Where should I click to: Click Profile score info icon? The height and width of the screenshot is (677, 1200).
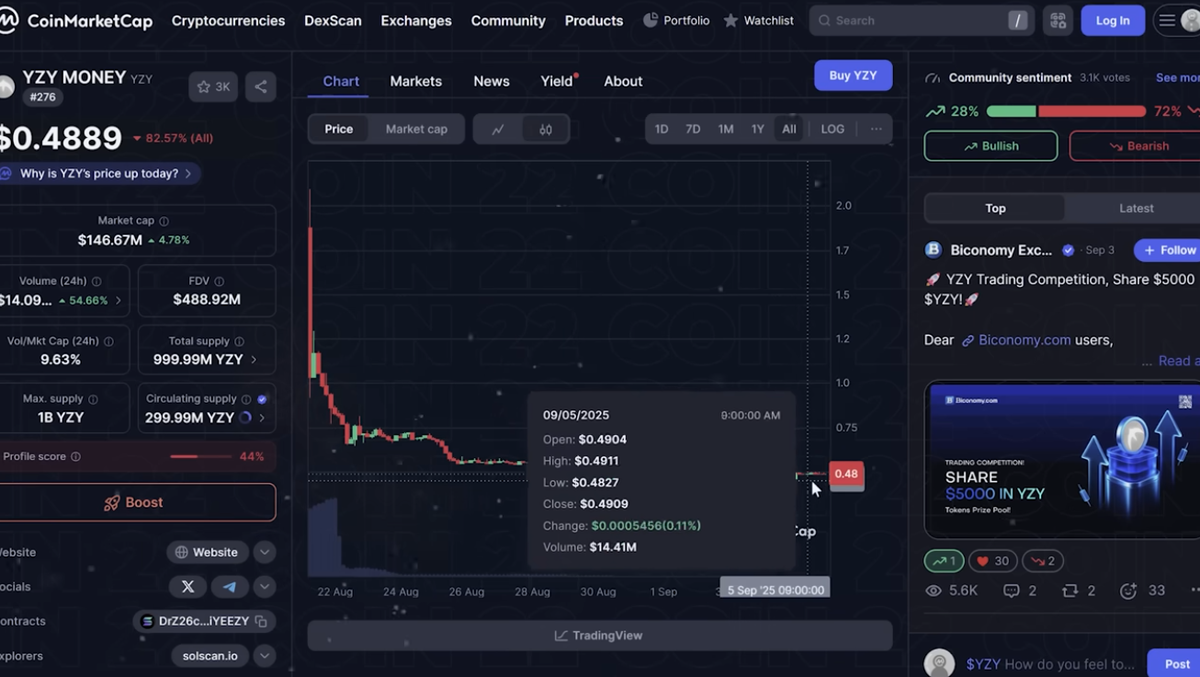point(76,456)
